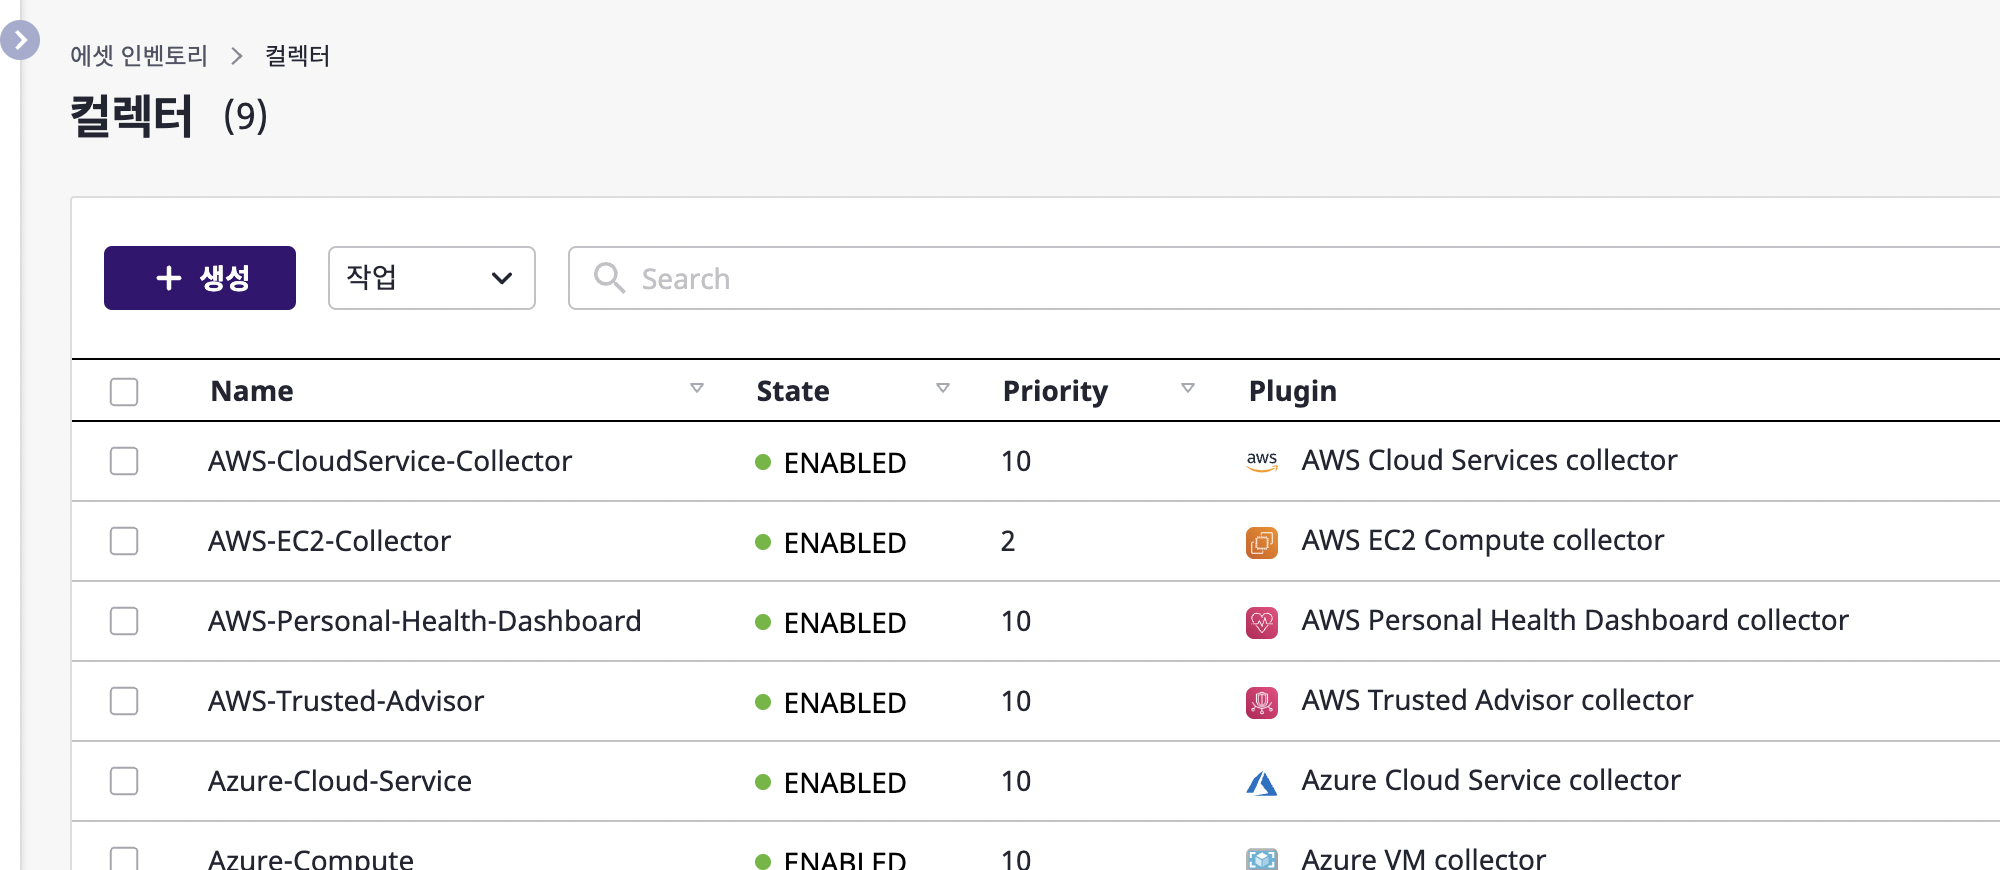Click the Name column header

pyautogui.click(x=252, y=391)
